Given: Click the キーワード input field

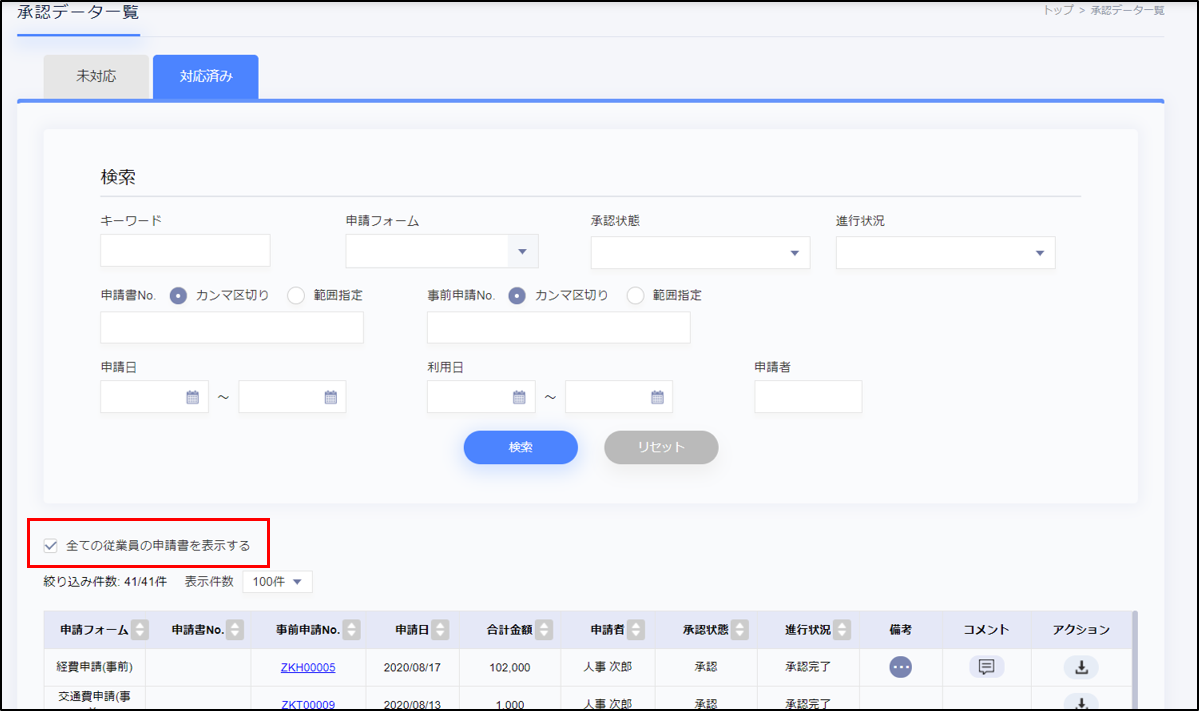Looking at the screenshot, I should click(185, 251).
